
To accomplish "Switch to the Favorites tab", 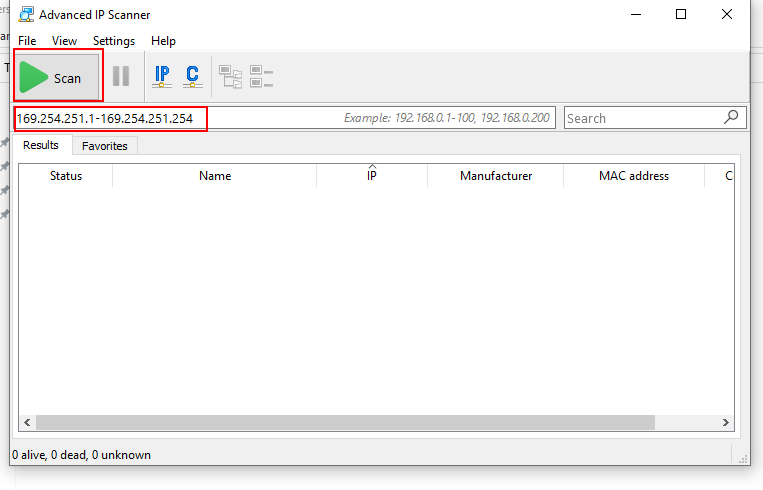I will click(105, 146).
